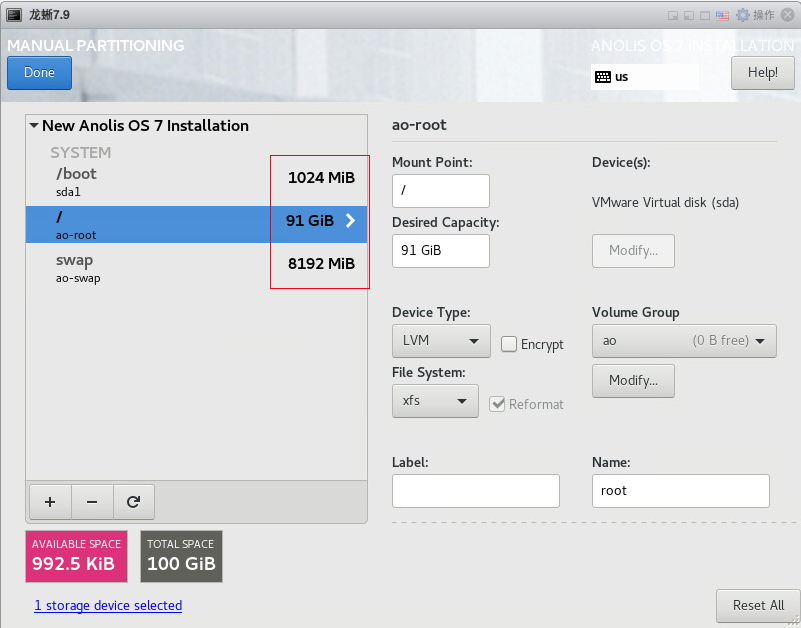Click the Mount Point input field
Viewport: 801px width, 628px height.
coord(440,191)
